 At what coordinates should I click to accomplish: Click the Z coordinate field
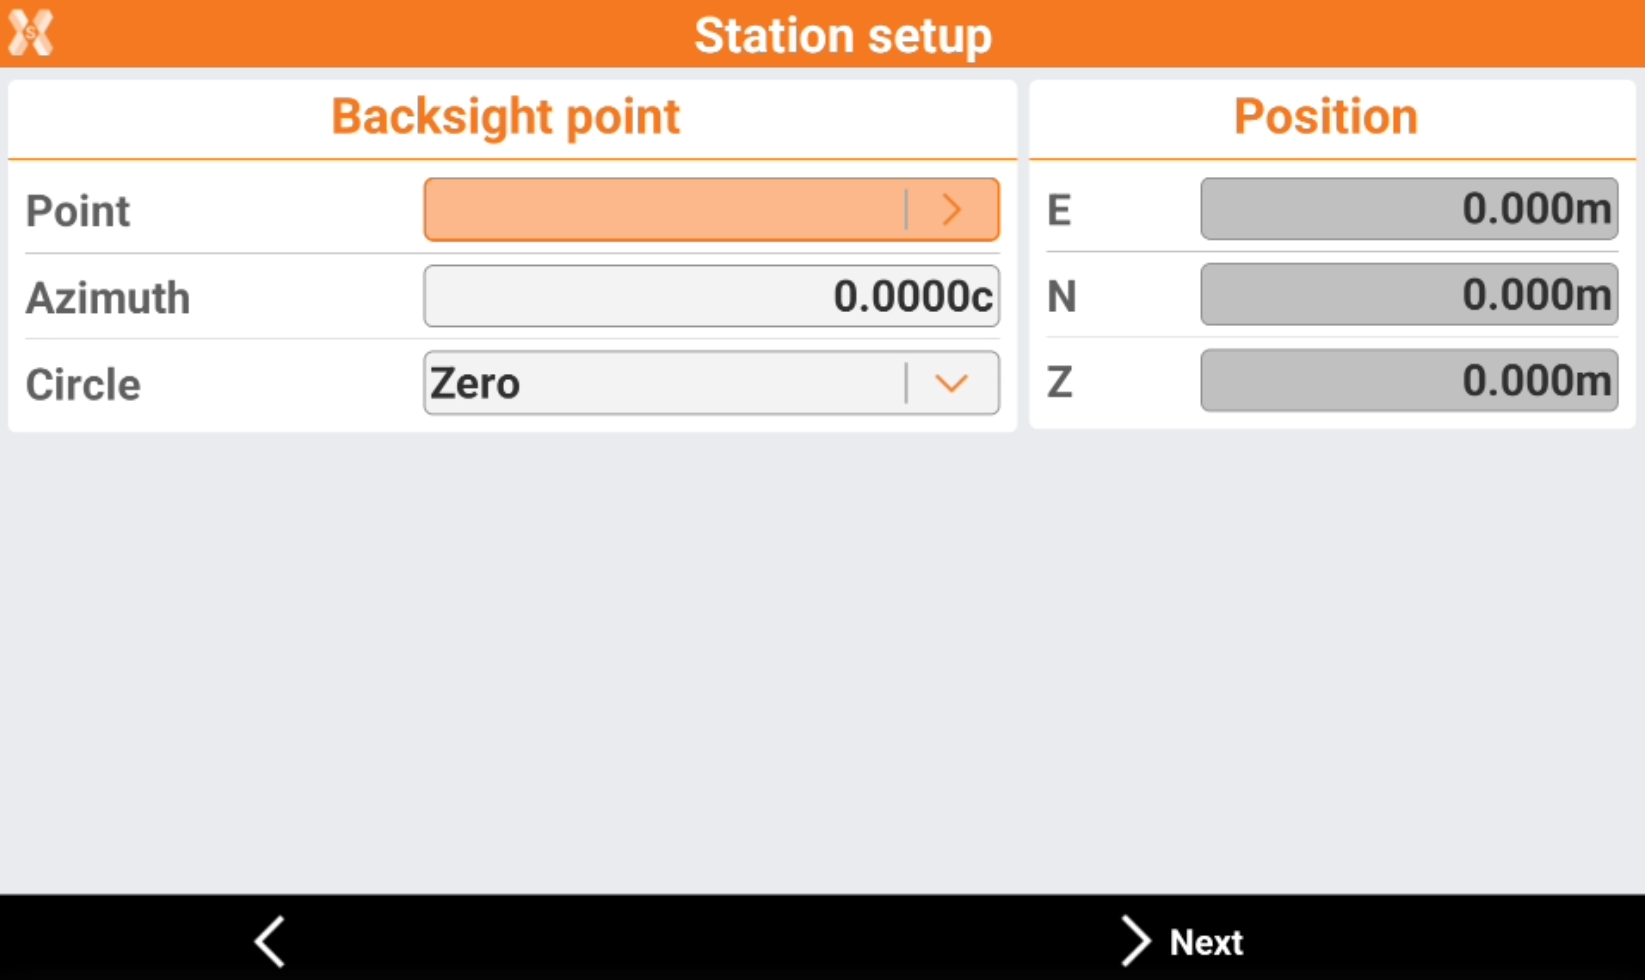tap(1408, 380)
